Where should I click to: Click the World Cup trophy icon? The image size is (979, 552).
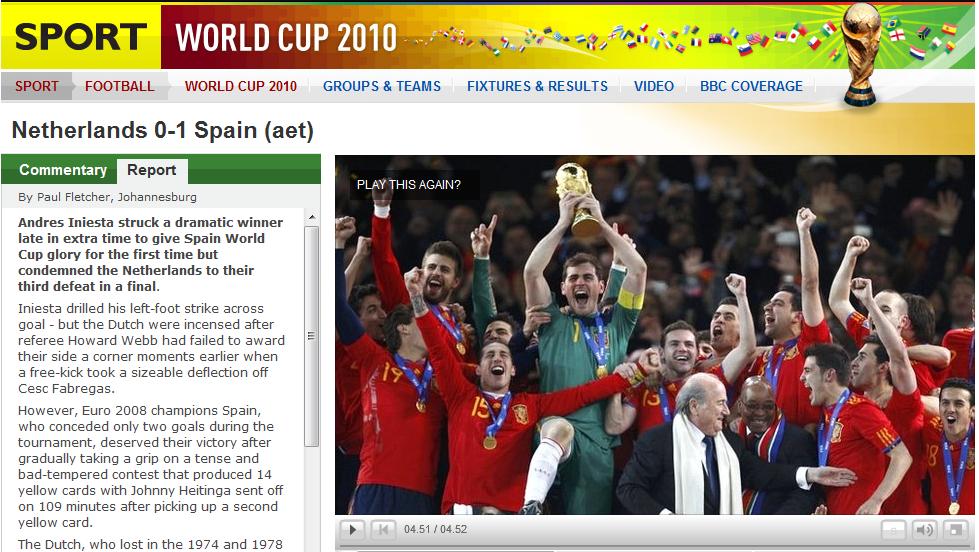coord(860,54)
